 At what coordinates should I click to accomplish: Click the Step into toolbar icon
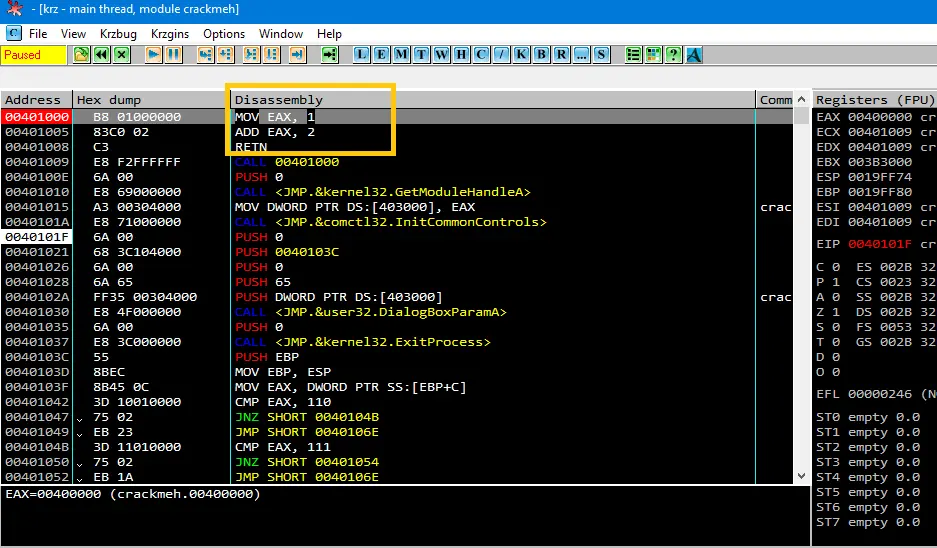pyautogui.click(x=206, y=55)
